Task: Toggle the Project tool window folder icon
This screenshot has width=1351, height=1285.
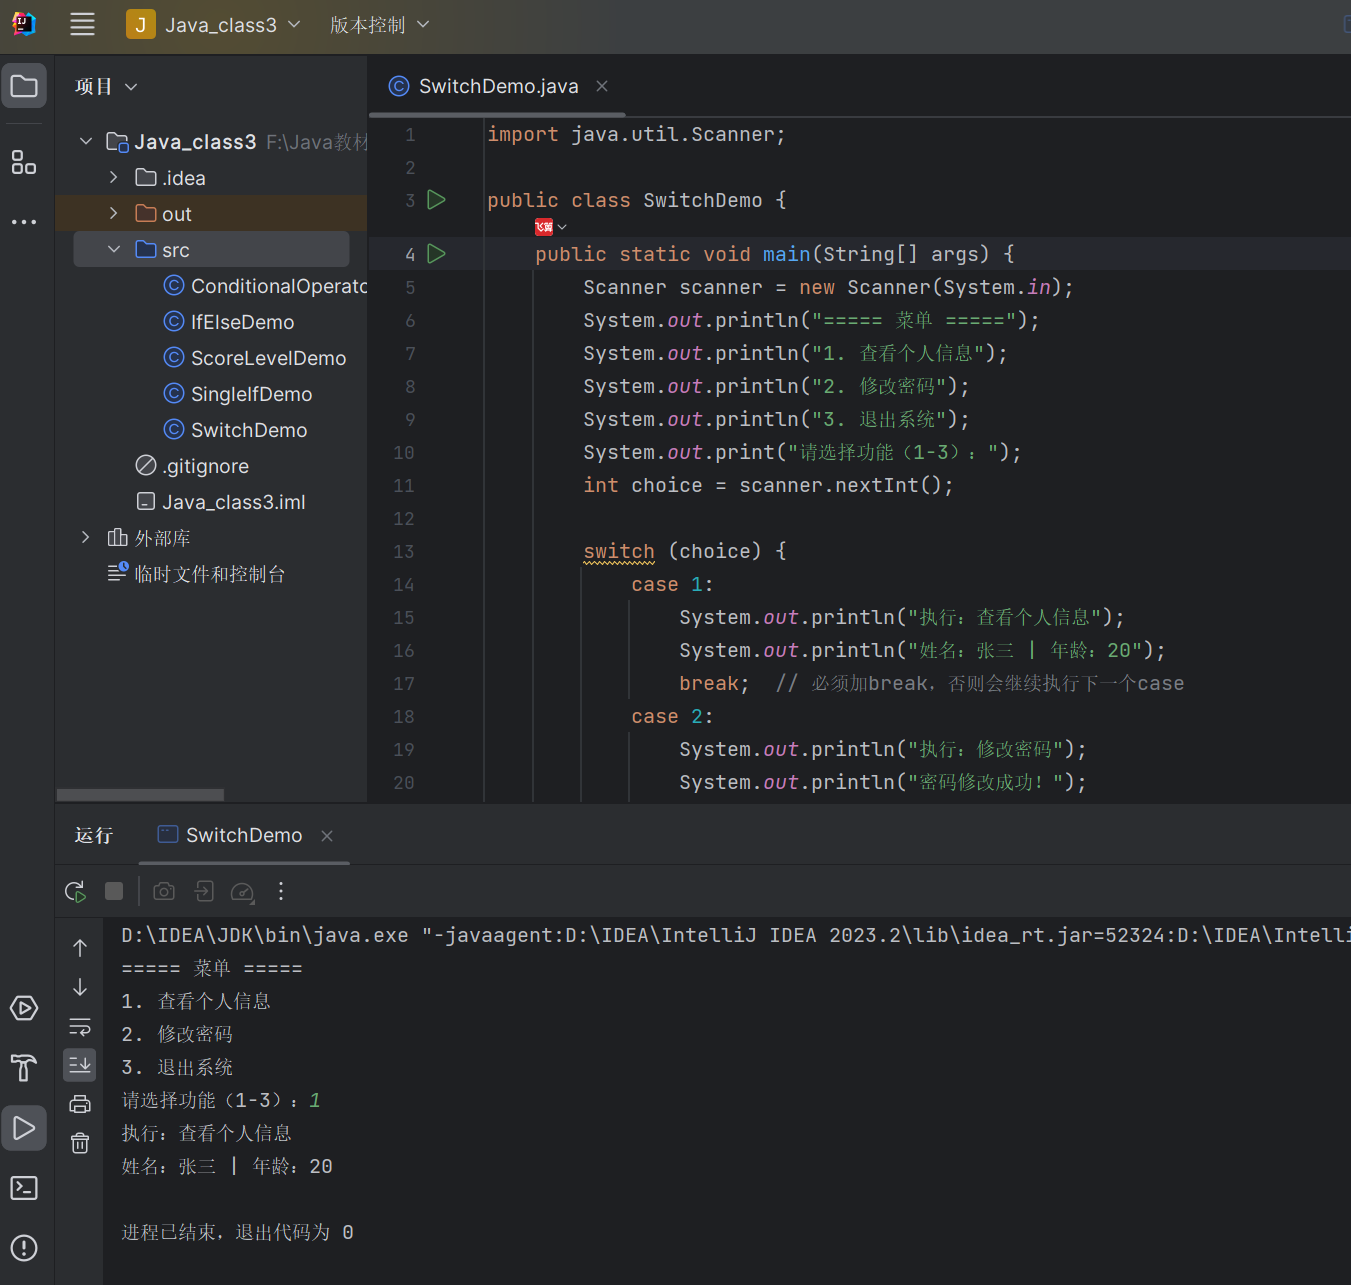Action: 24,86
